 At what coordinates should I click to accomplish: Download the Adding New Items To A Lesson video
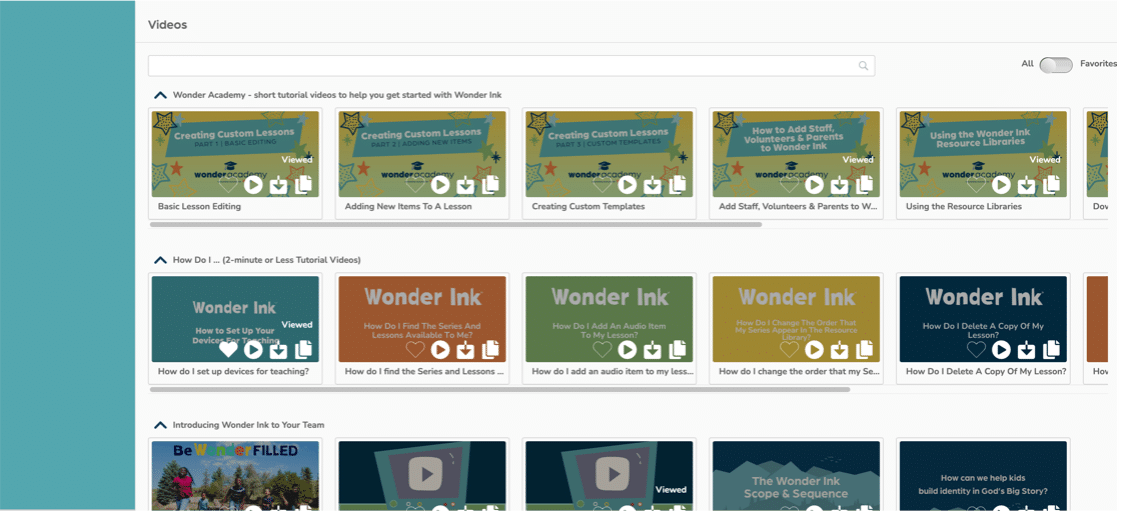click(x=465, y=185)
